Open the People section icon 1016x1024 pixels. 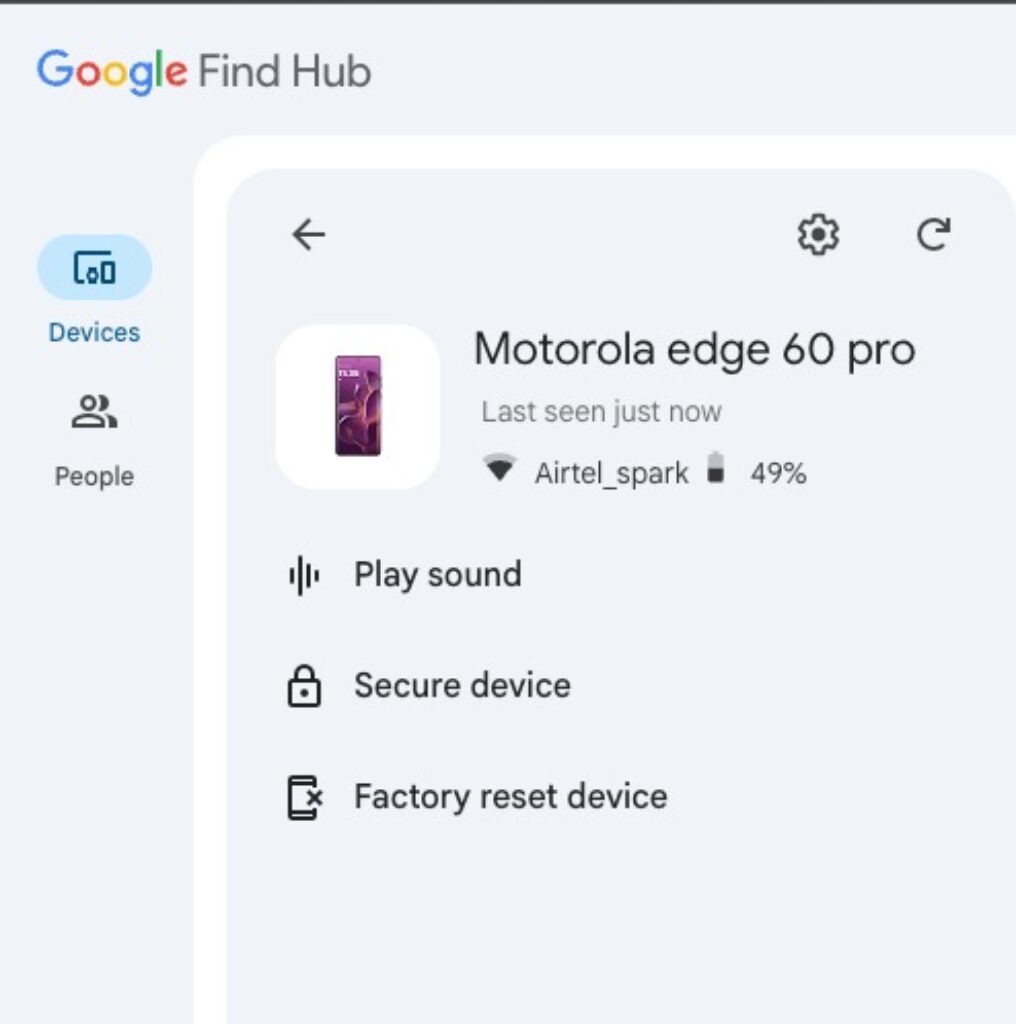tap(95, 412)
